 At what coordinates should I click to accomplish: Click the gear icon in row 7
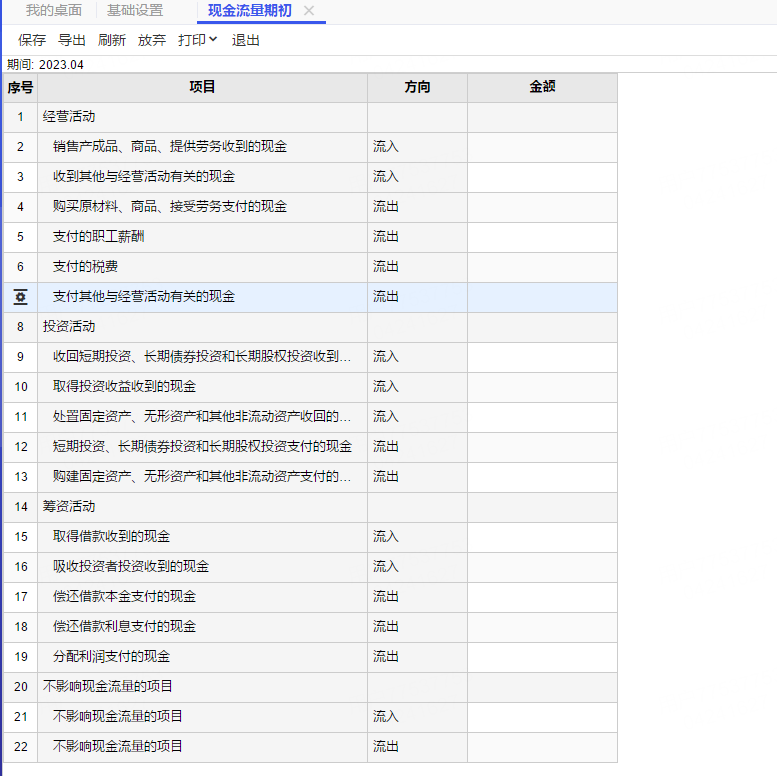(x=20, y=297)
